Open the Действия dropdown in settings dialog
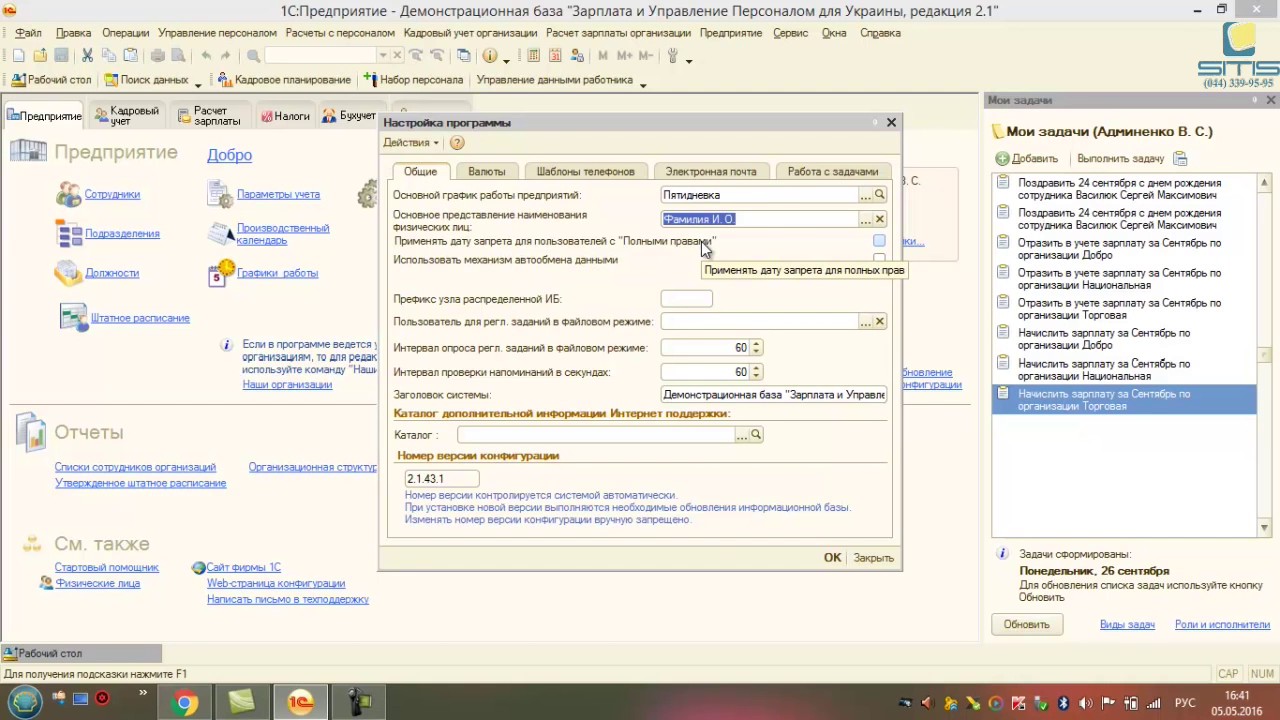The image size is (1280, 720). coord(410,143)
